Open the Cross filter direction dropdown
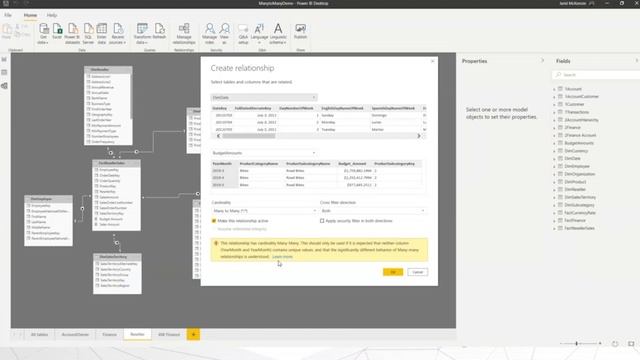This screenshot has width=640, height=360. coord(373,211)
